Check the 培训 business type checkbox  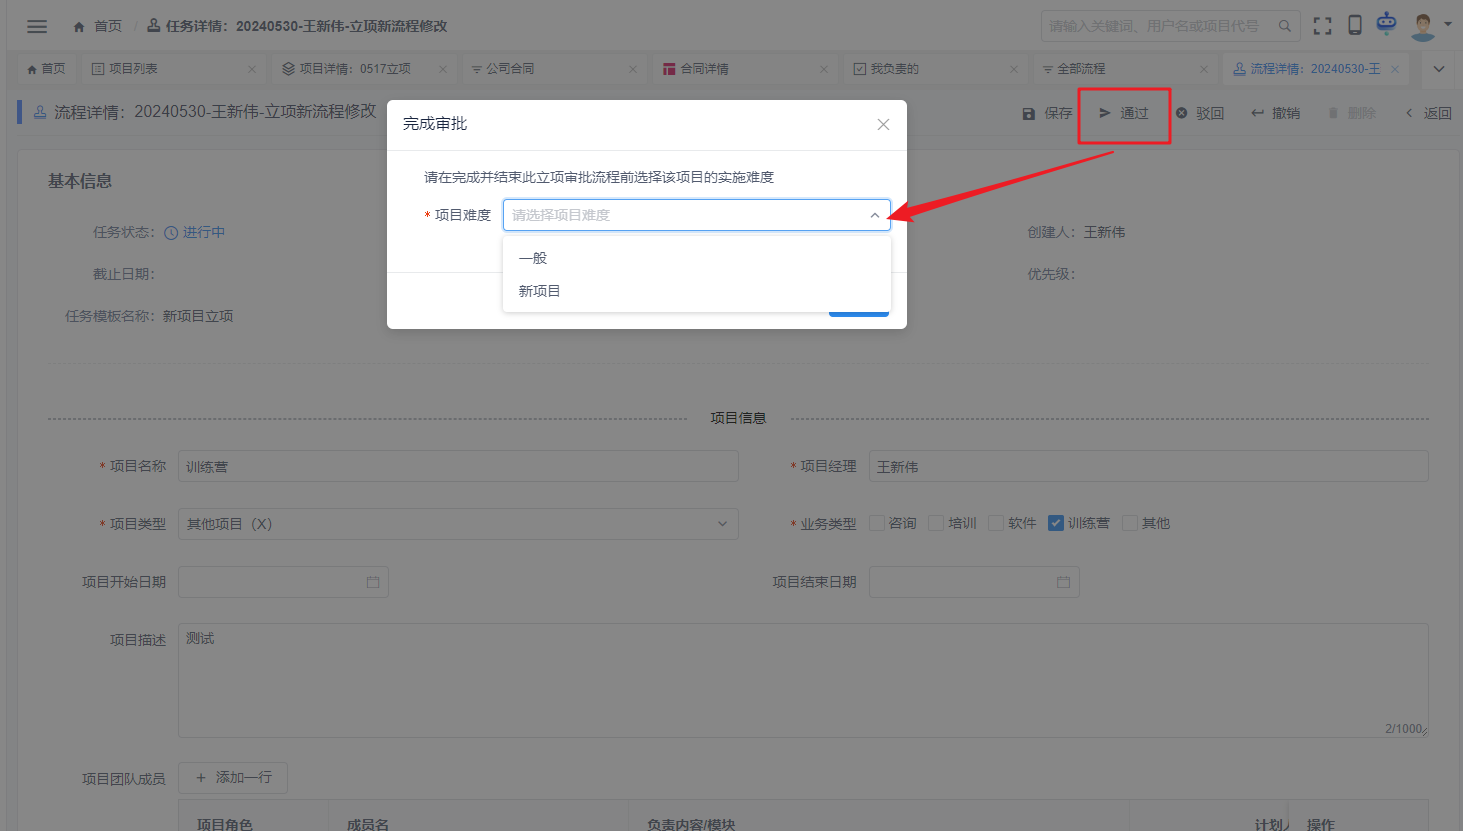936,523
